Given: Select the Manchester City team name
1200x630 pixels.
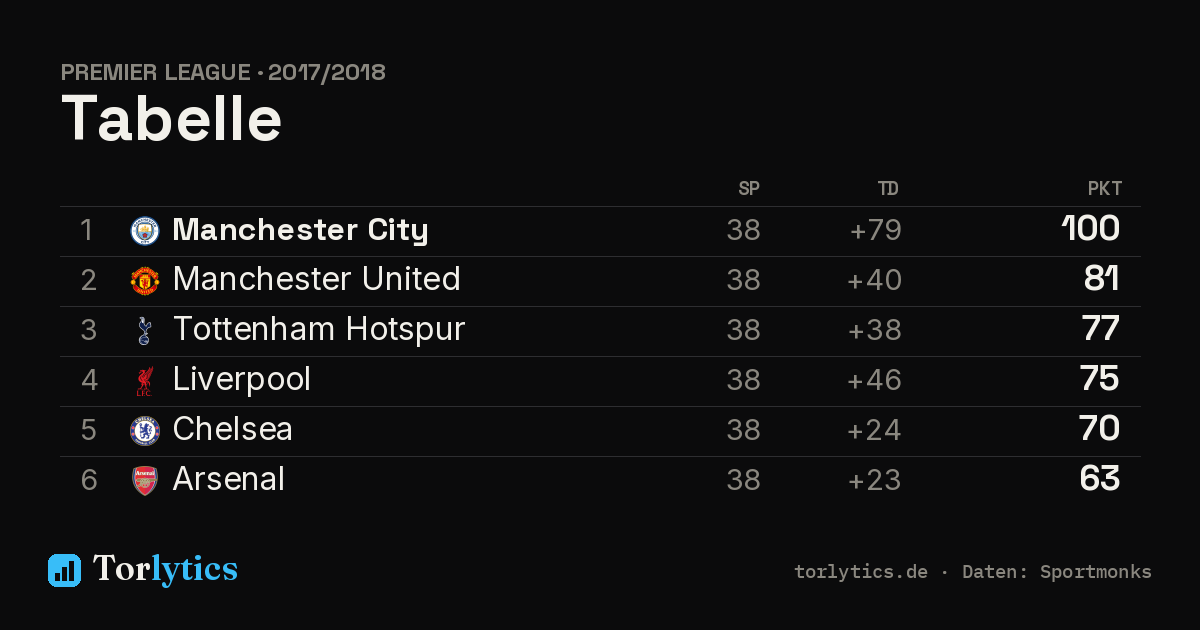Looking at the screenshot, I should tap(300, 230).
